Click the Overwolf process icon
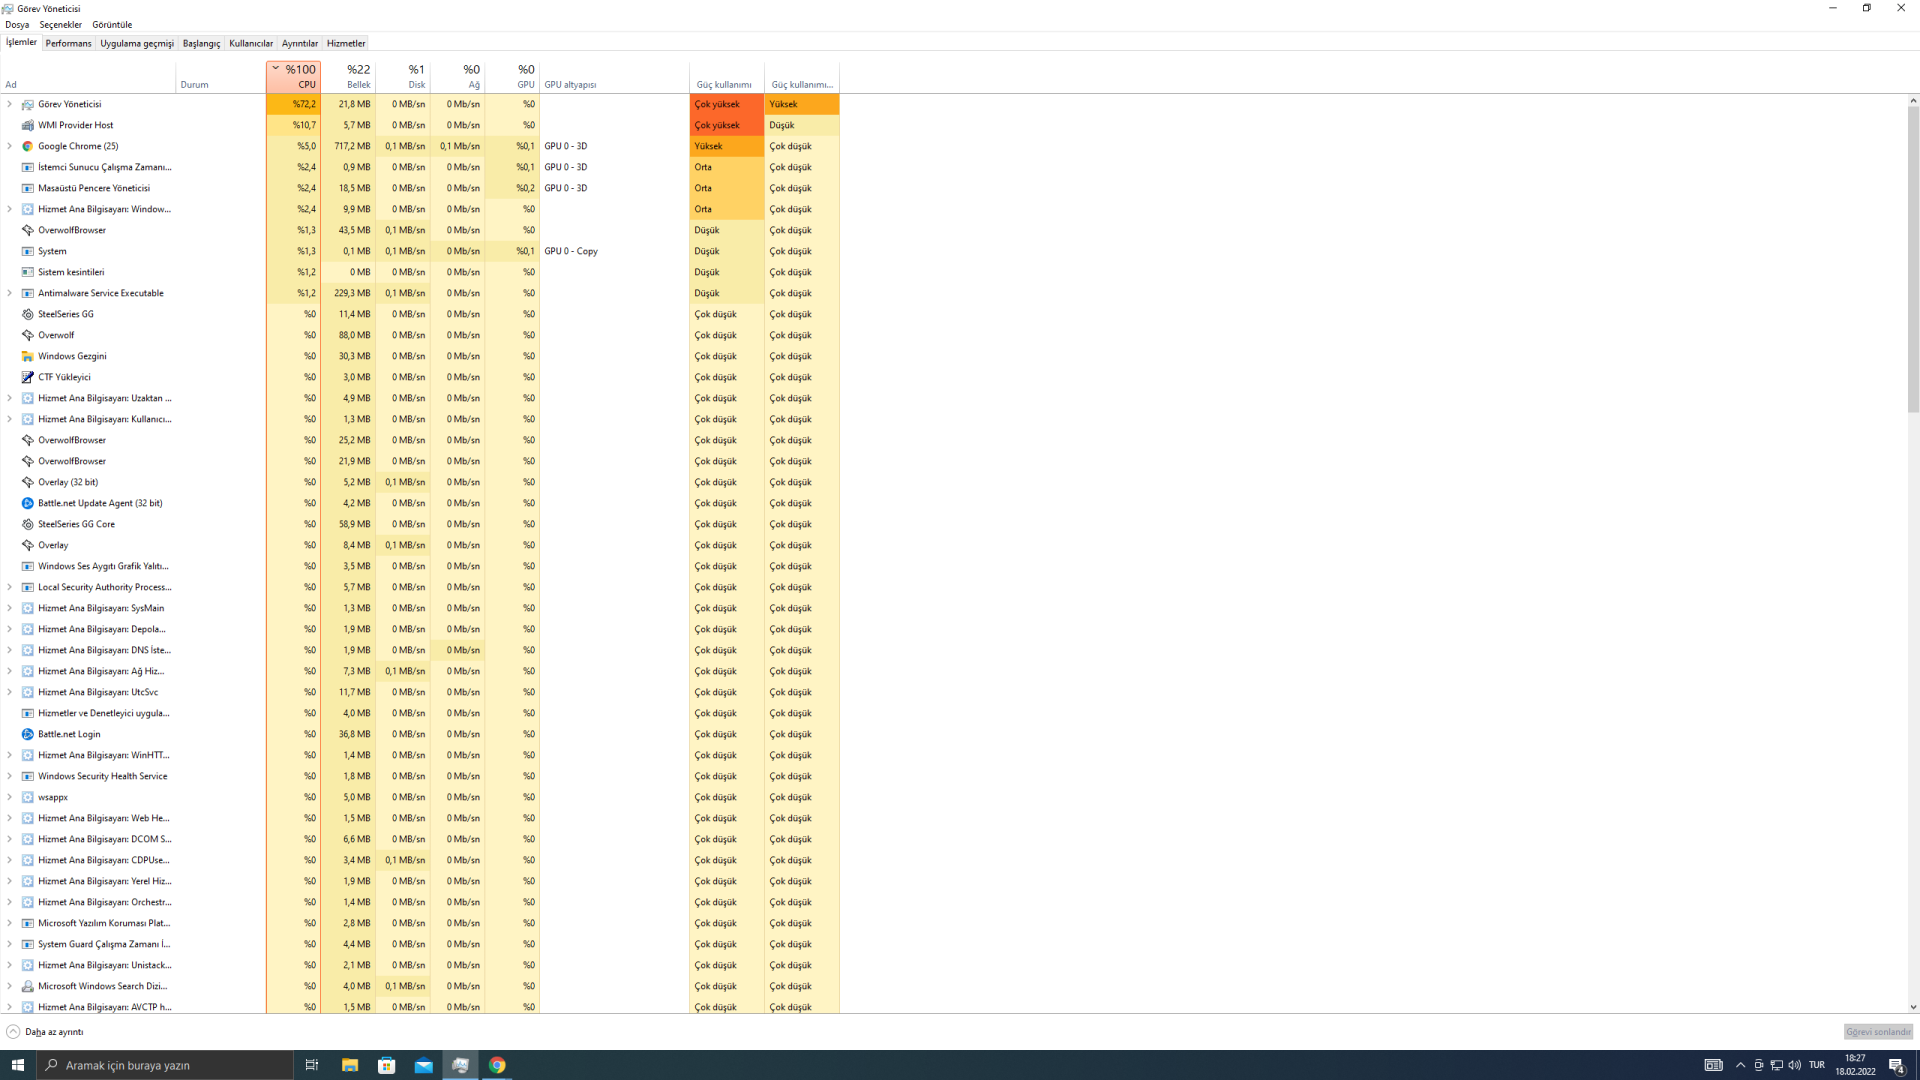1920x1080 pixels. (x=28, y=335)
